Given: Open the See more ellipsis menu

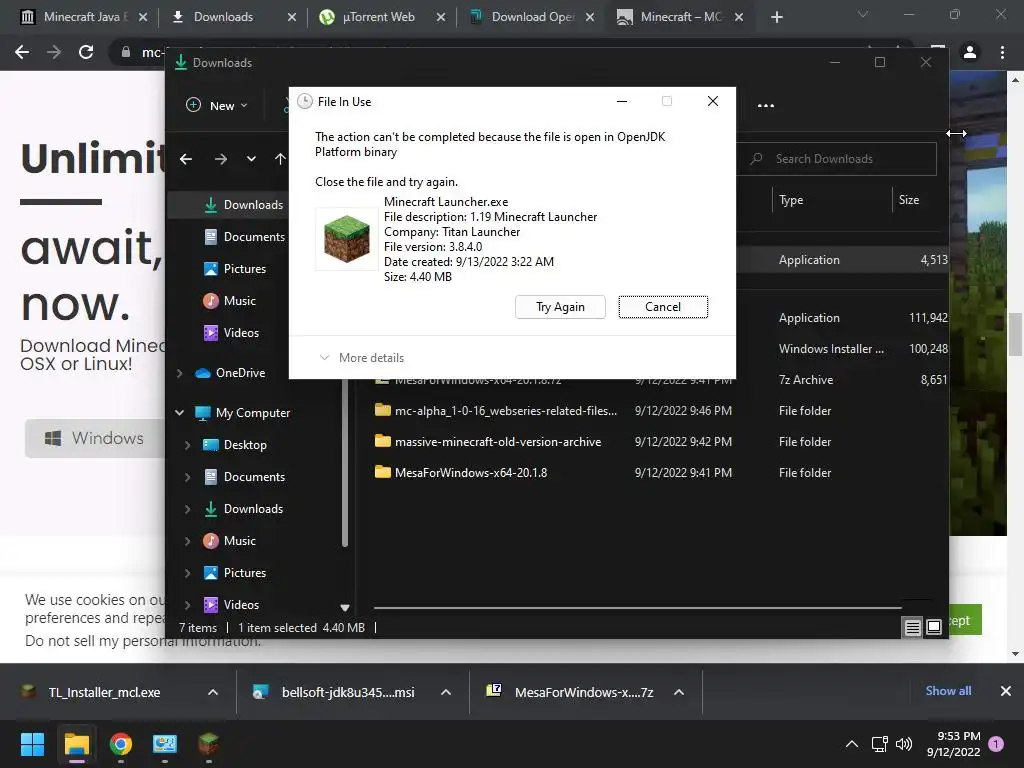Looking at the screenshot, I should tap(765, 105).
